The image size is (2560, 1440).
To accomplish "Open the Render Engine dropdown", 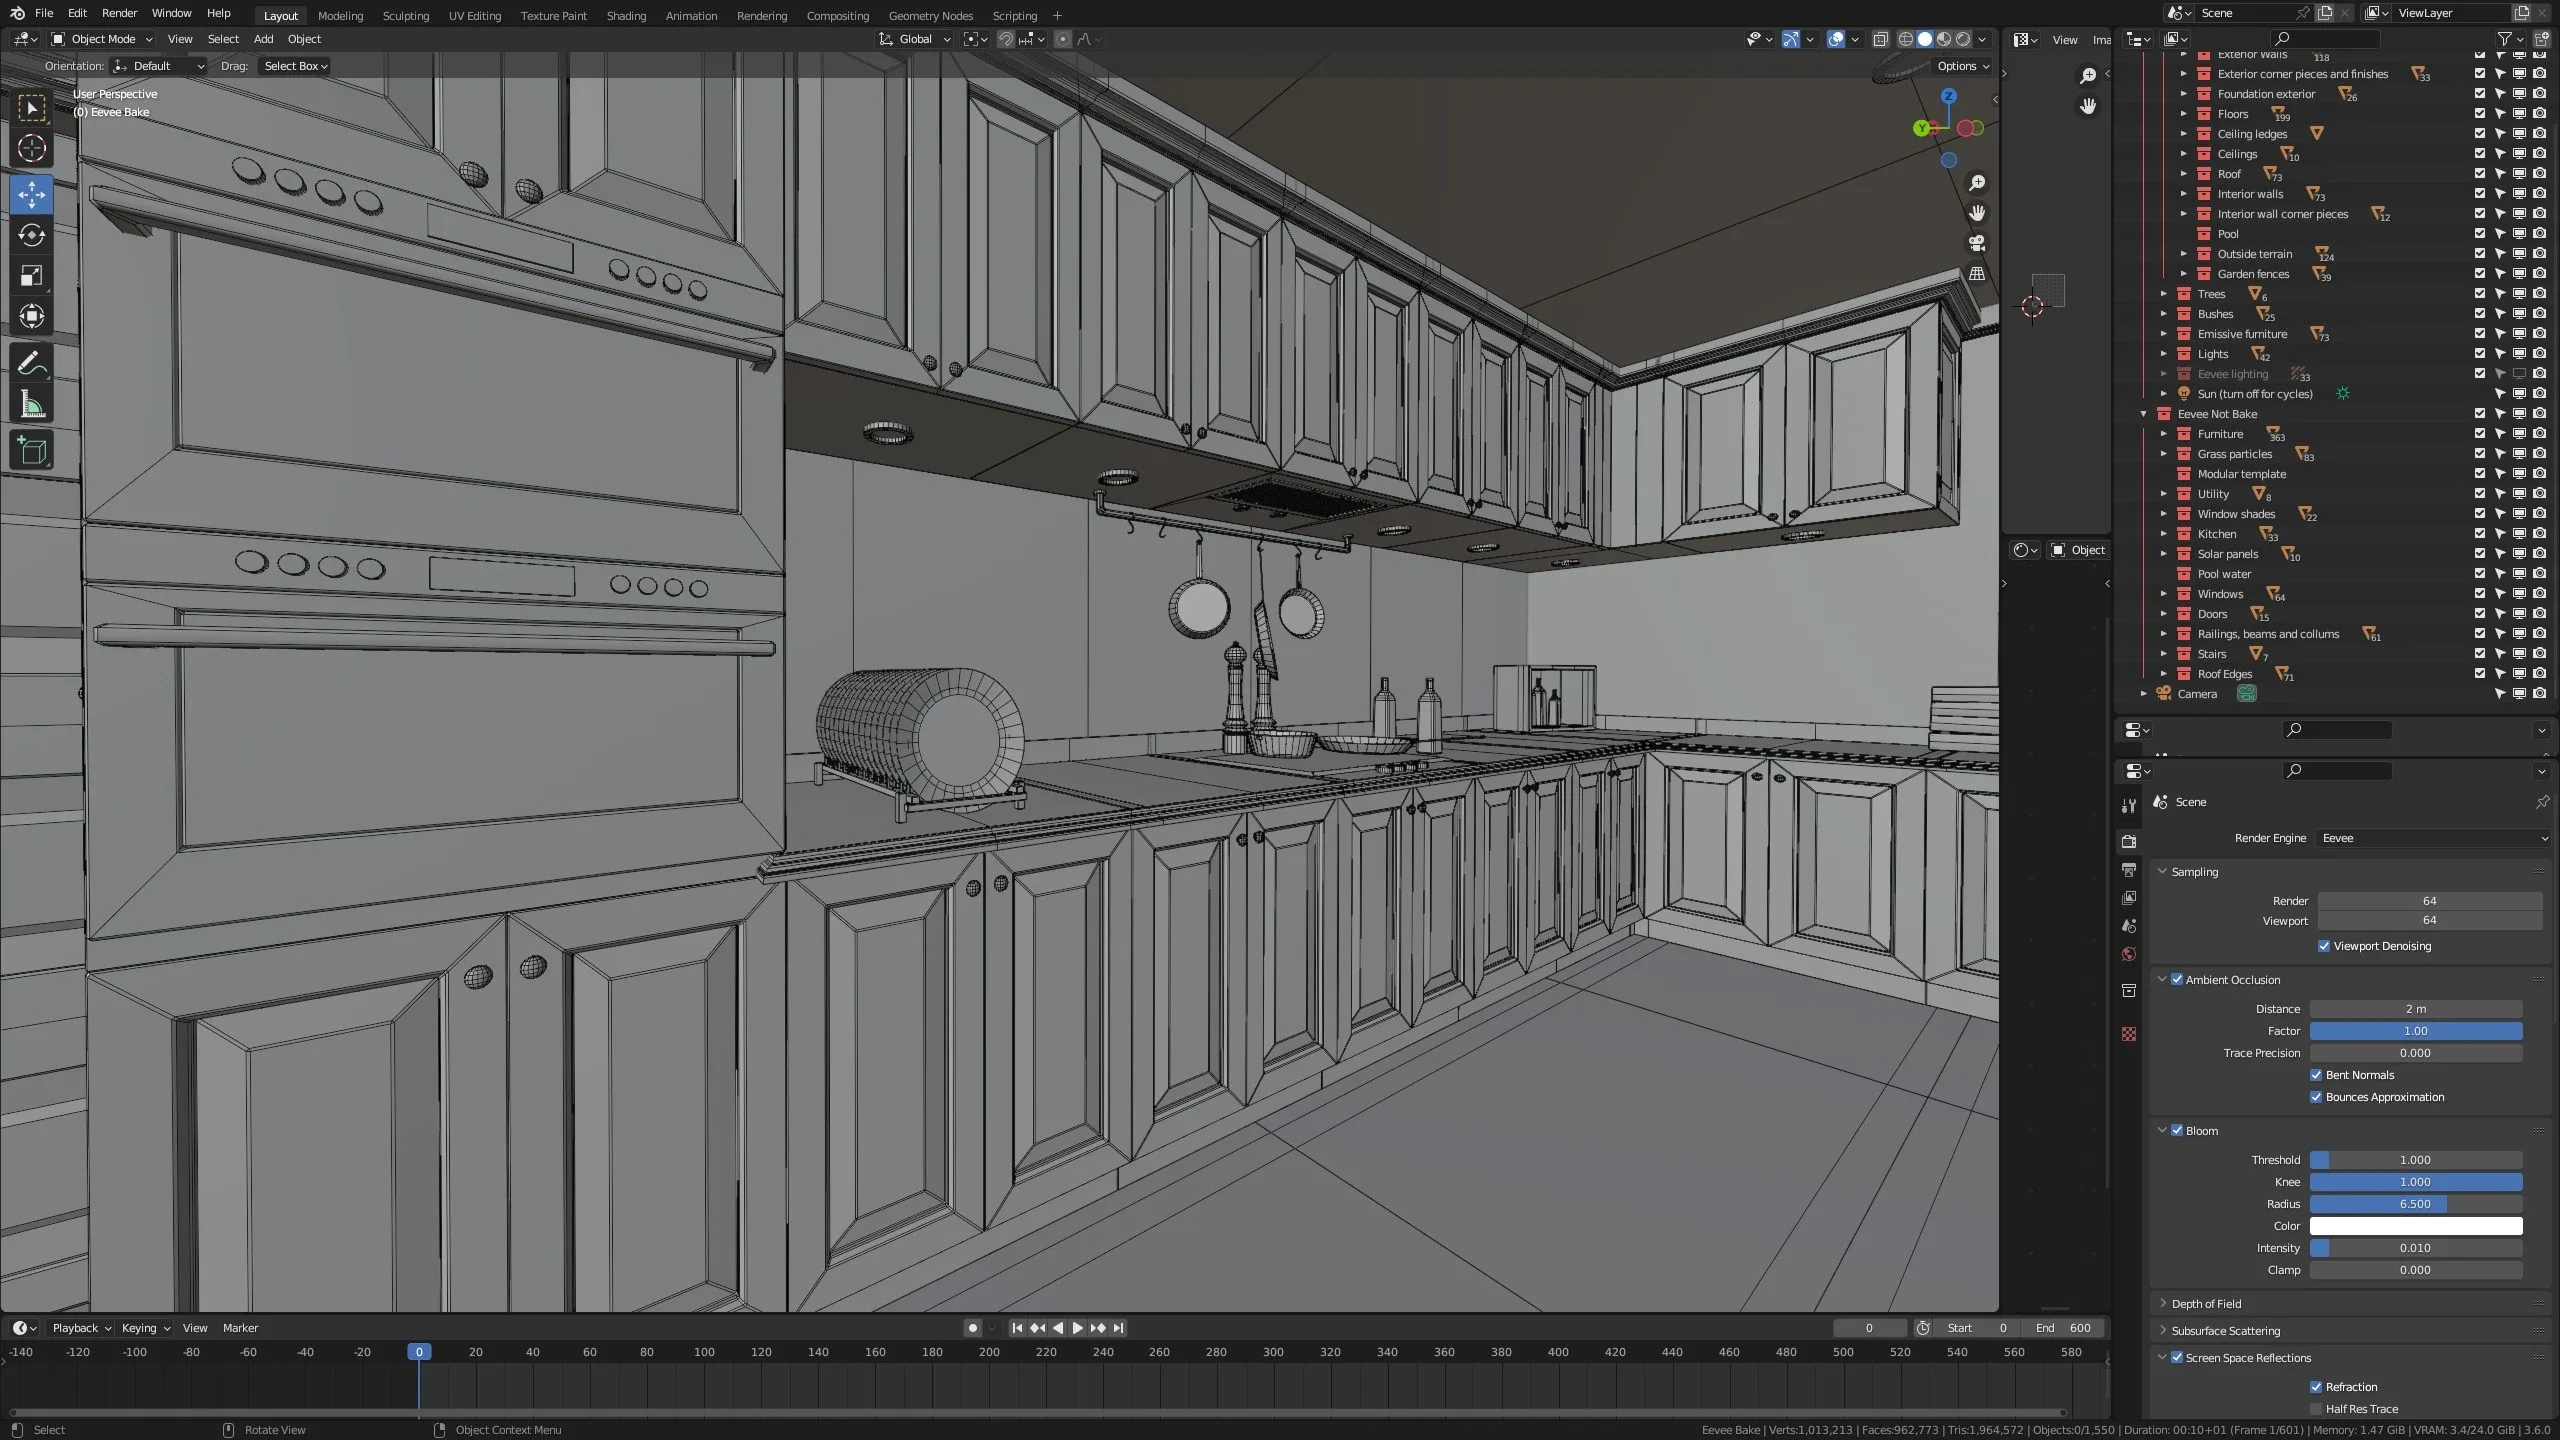I will 2432,838.
